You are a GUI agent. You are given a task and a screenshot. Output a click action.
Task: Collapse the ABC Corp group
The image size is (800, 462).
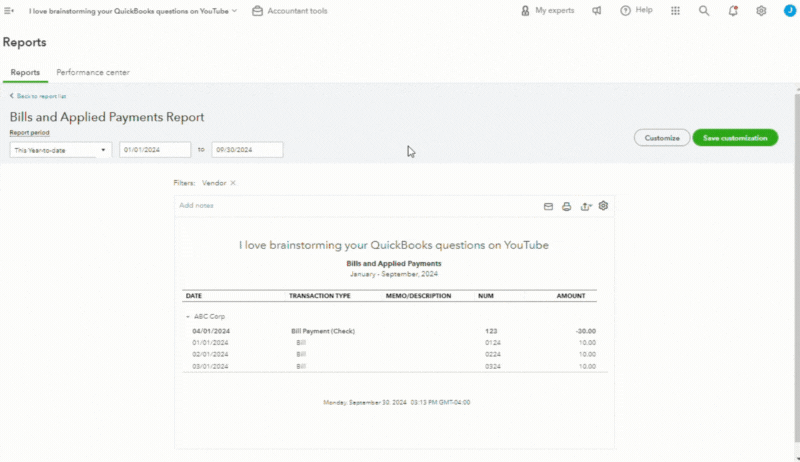[x=188, y=317]
